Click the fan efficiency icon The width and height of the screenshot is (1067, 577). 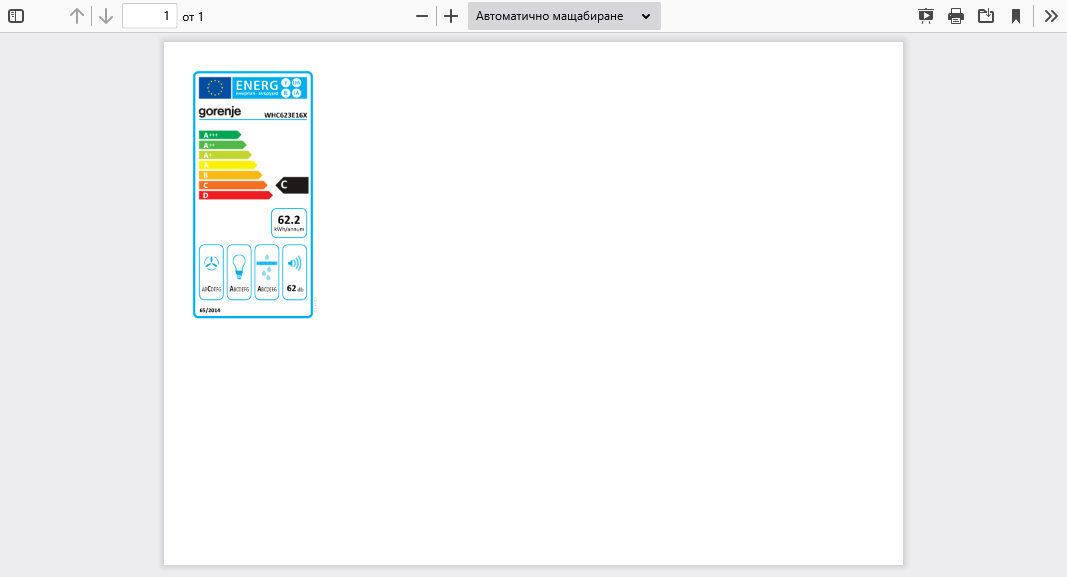[x=212, y=263]
